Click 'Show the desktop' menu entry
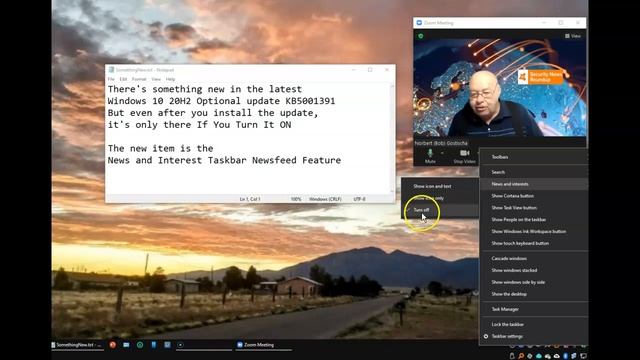Viewport: 640px width, 360px height. (534, 294)
